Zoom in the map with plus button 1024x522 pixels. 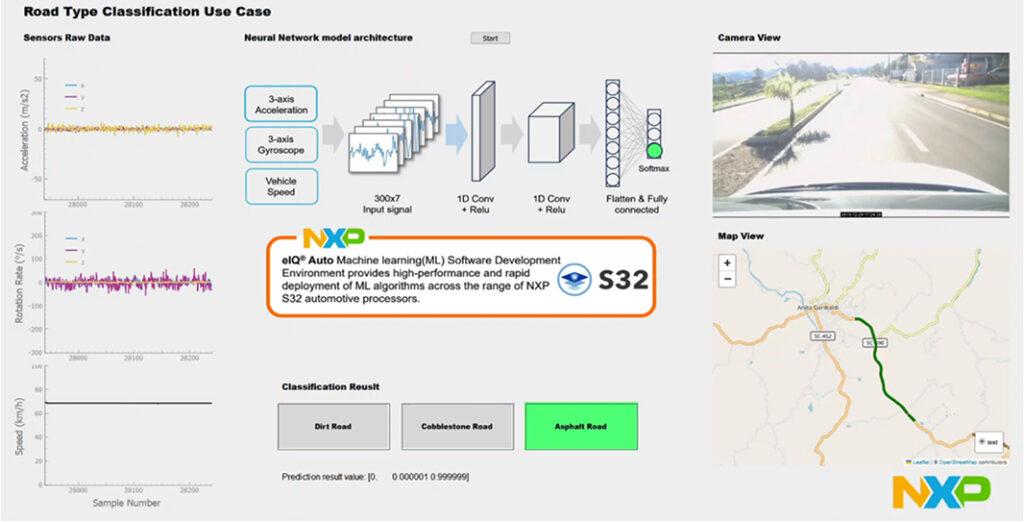click(x=728, y=263)
